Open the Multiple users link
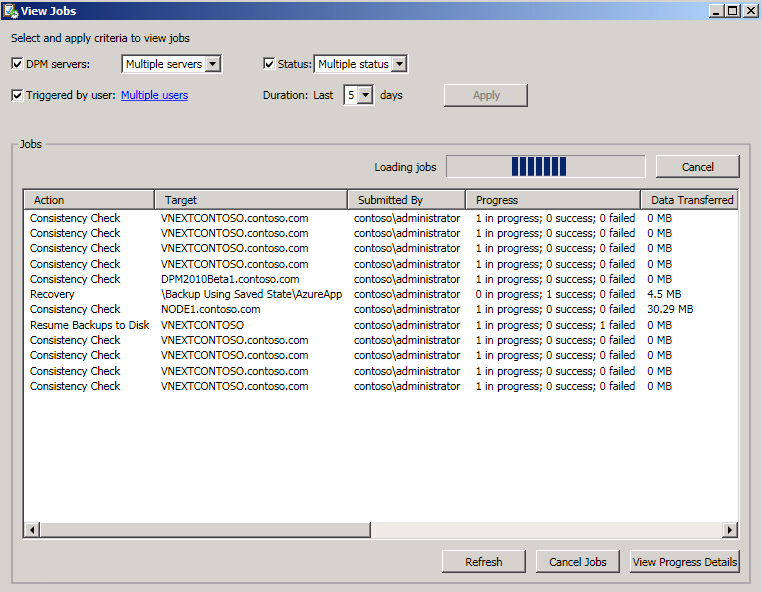762x592 pixels. click(x=155, y=95)
